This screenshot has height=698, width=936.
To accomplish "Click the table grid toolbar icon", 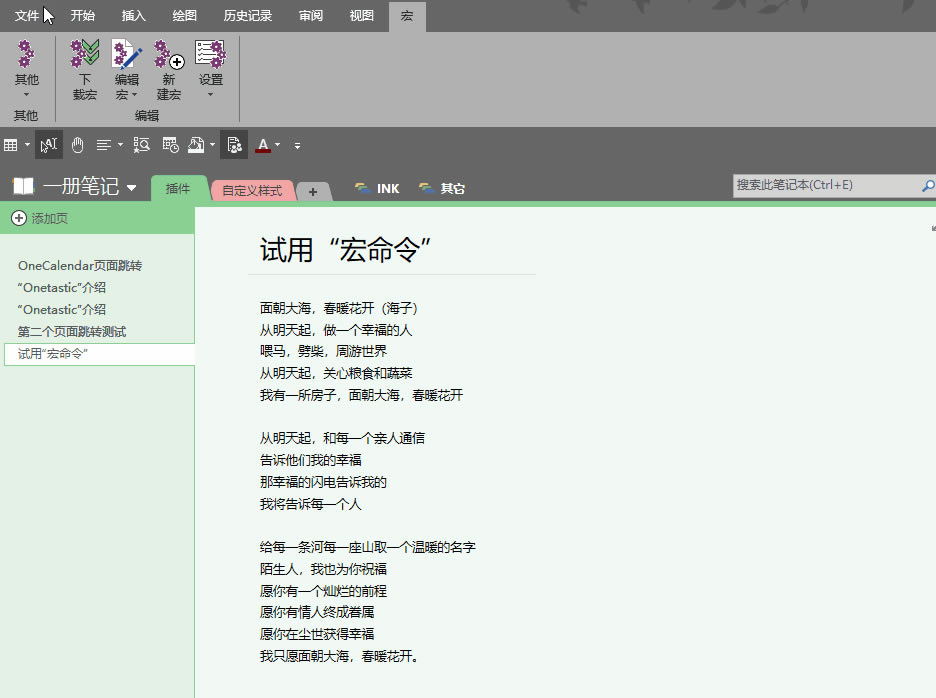I will [11, 144].
